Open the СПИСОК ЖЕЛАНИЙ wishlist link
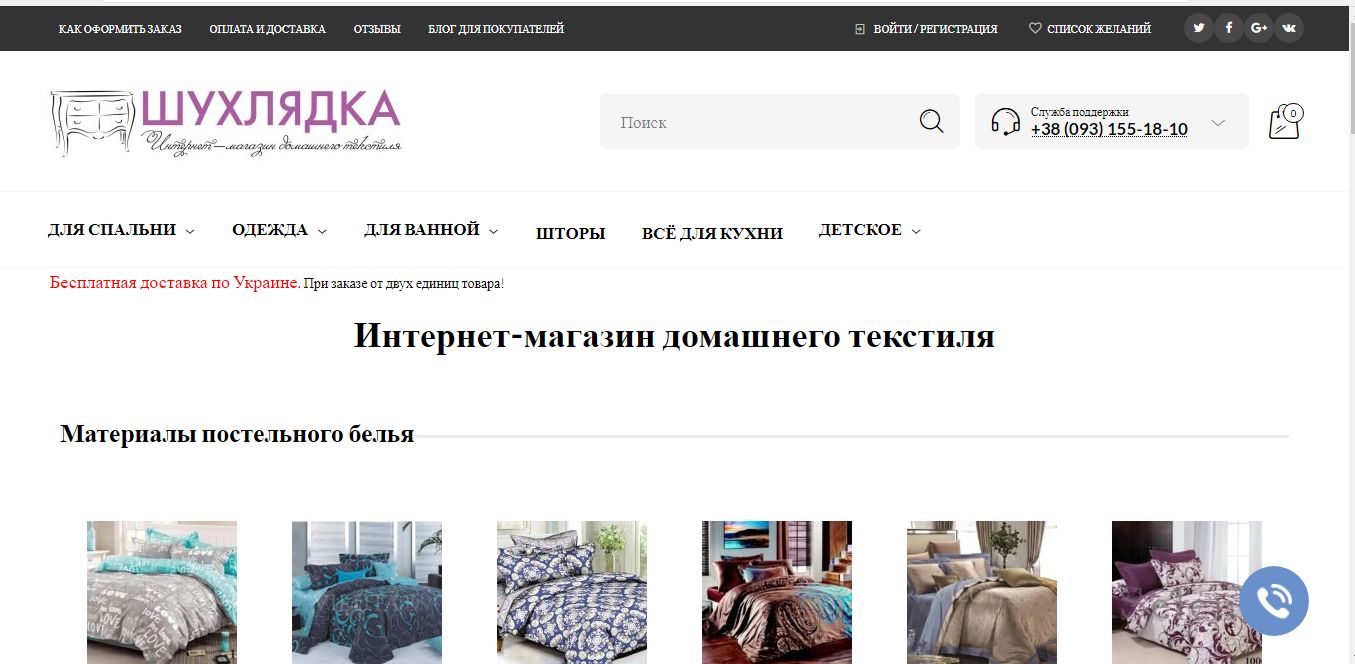Image resolution: width=1355 pixels, height=664 pixels. coord(1090,29)
